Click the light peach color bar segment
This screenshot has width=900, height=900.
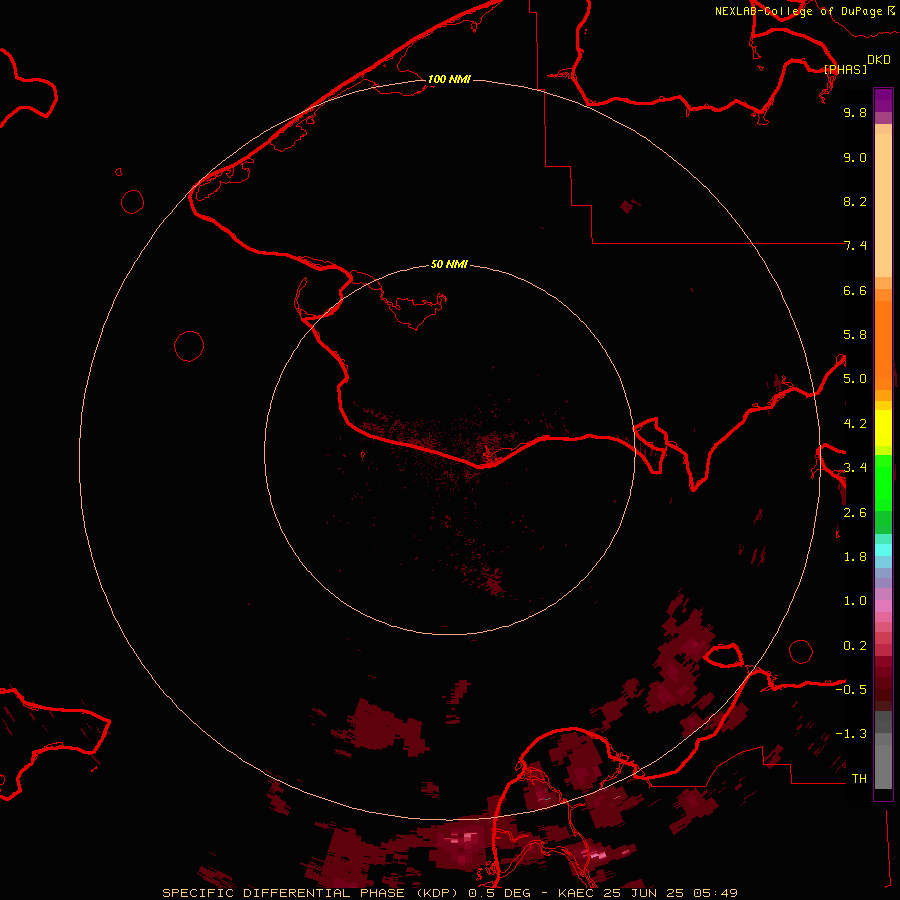click(883, 205)
